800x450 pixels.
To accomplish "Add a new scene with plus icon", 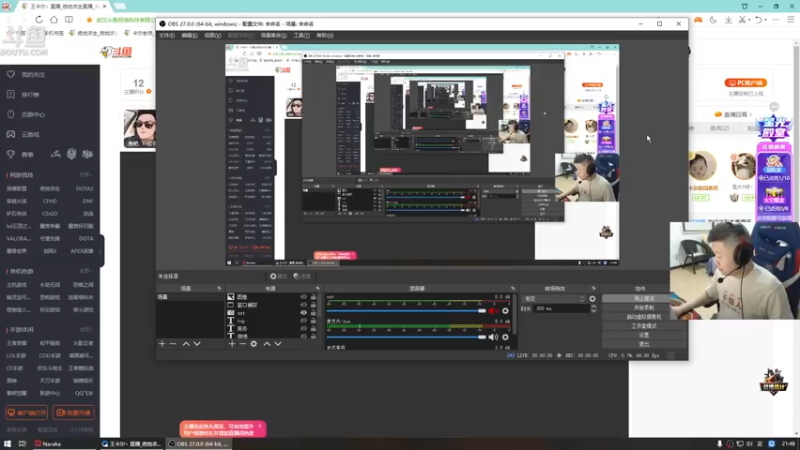I will coord(162,344).
